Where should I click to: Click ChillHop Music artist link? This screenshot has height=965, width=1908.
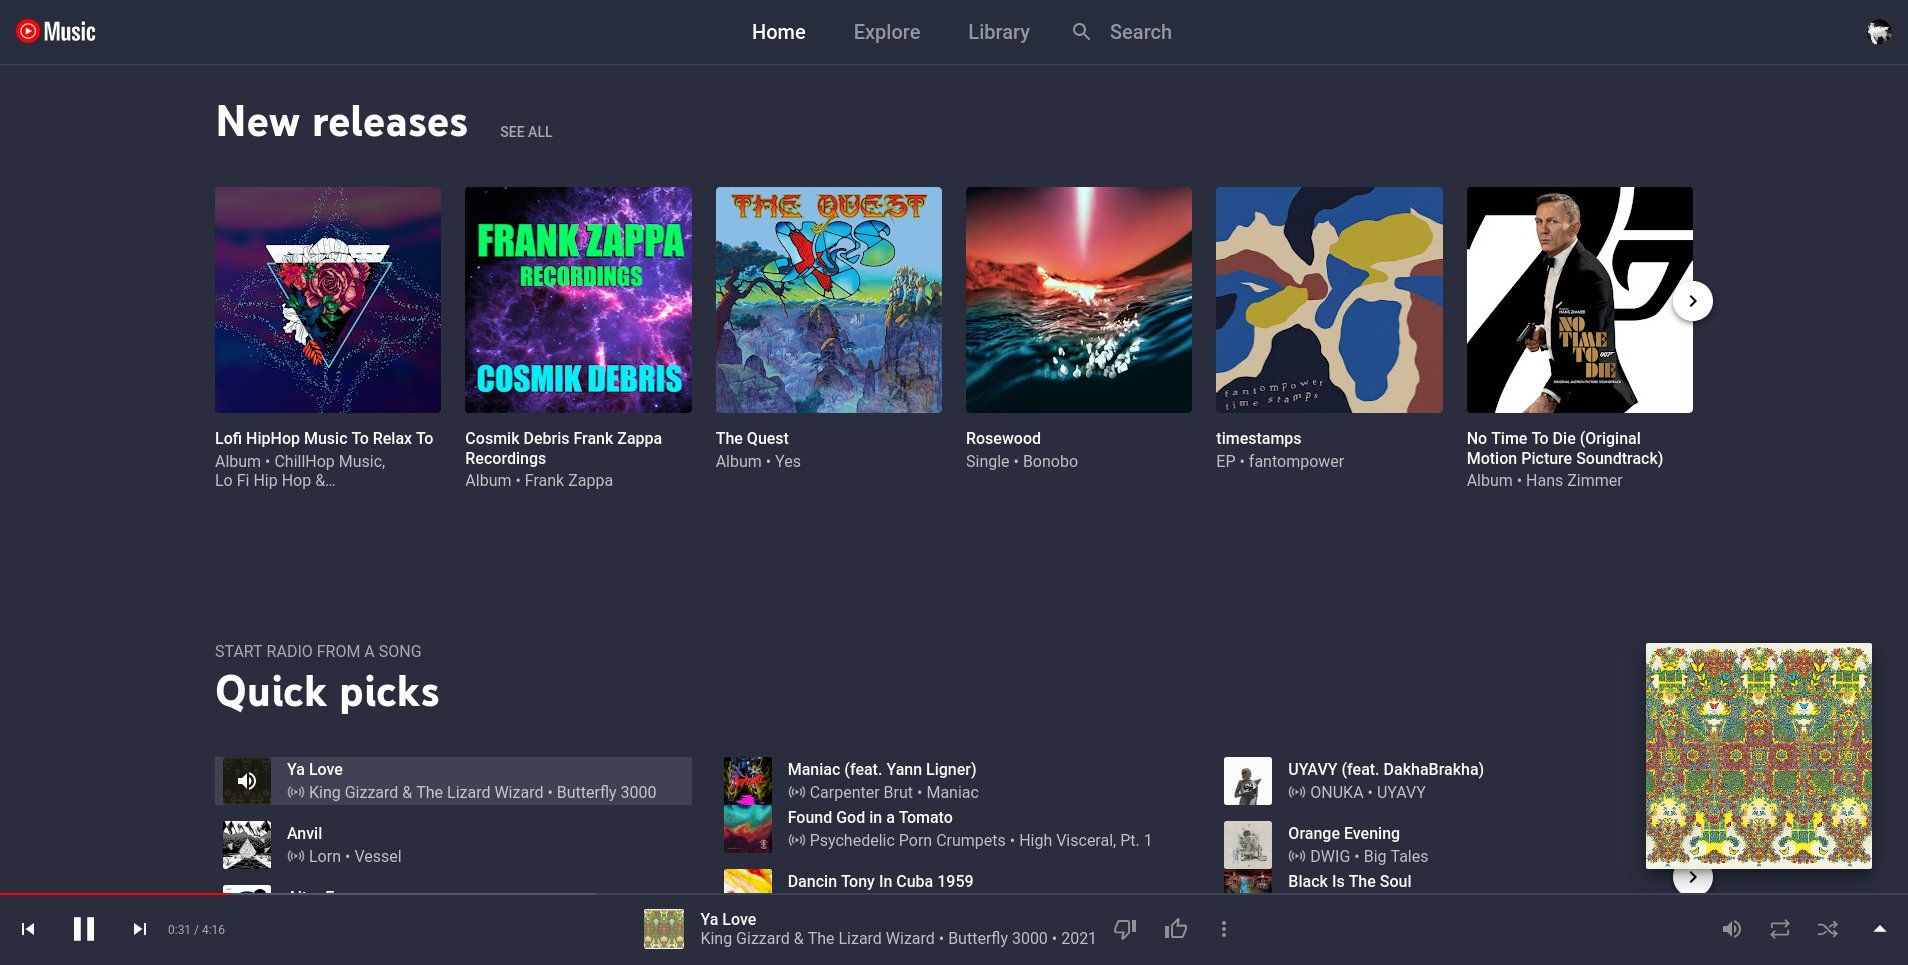click(x=328, y=461)
